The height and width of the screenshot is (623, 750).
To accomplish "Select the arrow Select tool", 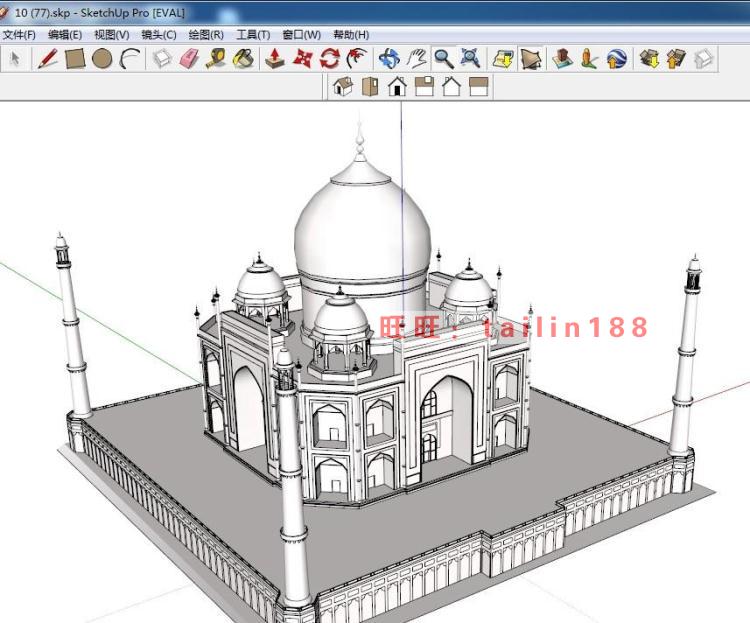I will (15, 59).
